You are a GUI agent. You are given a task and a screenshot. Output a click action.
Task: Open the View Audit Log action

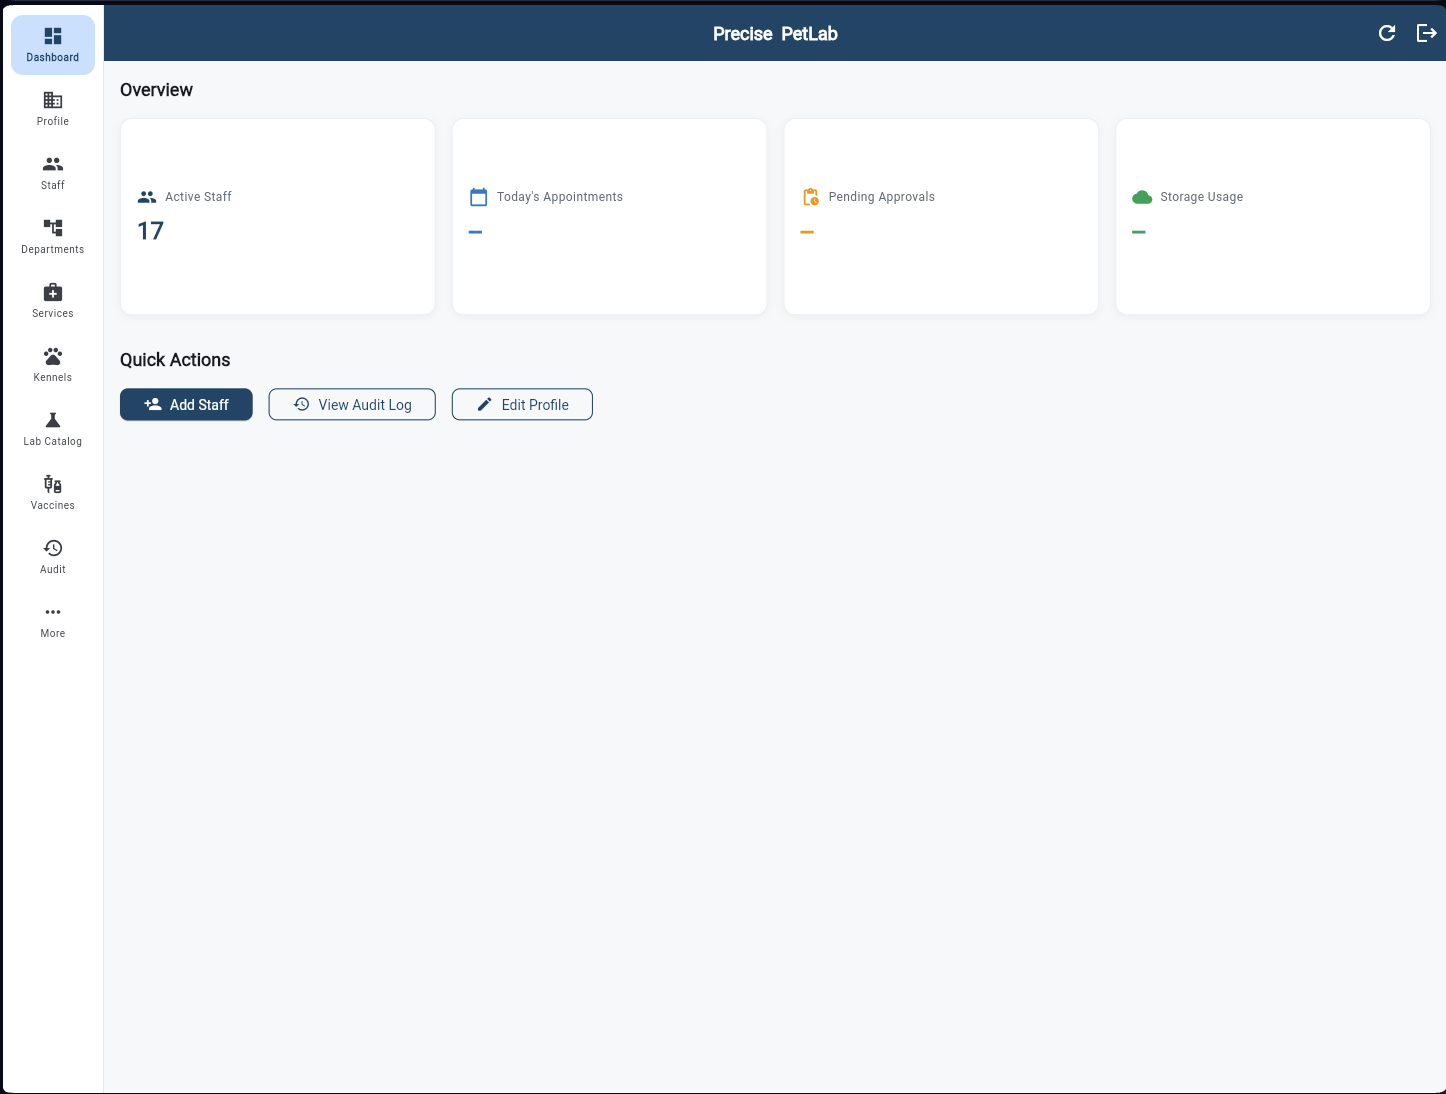352,404
